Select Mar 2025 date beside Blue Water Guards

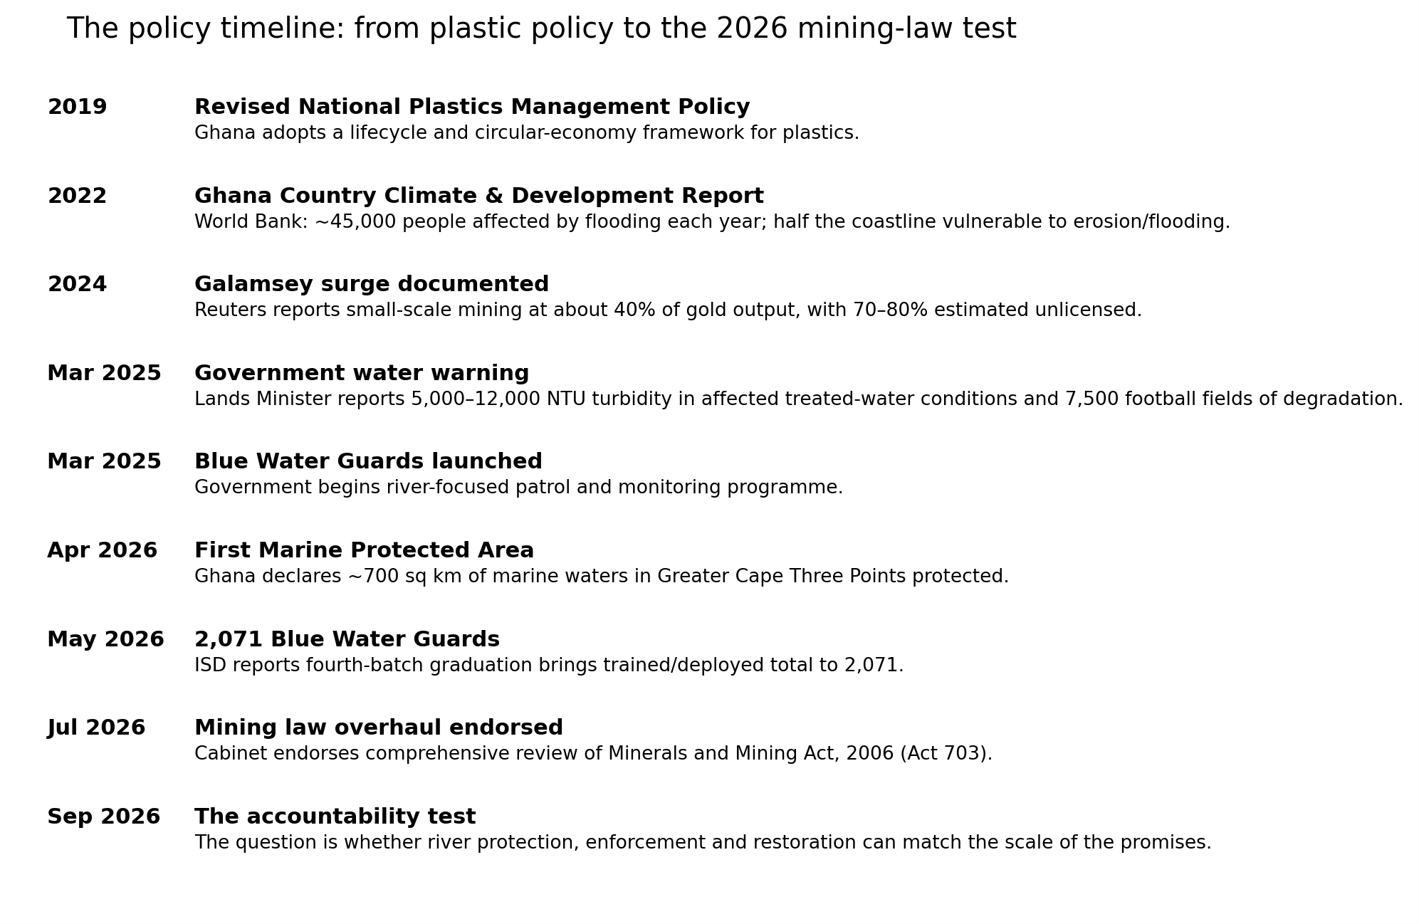click(x=104, y=462)
